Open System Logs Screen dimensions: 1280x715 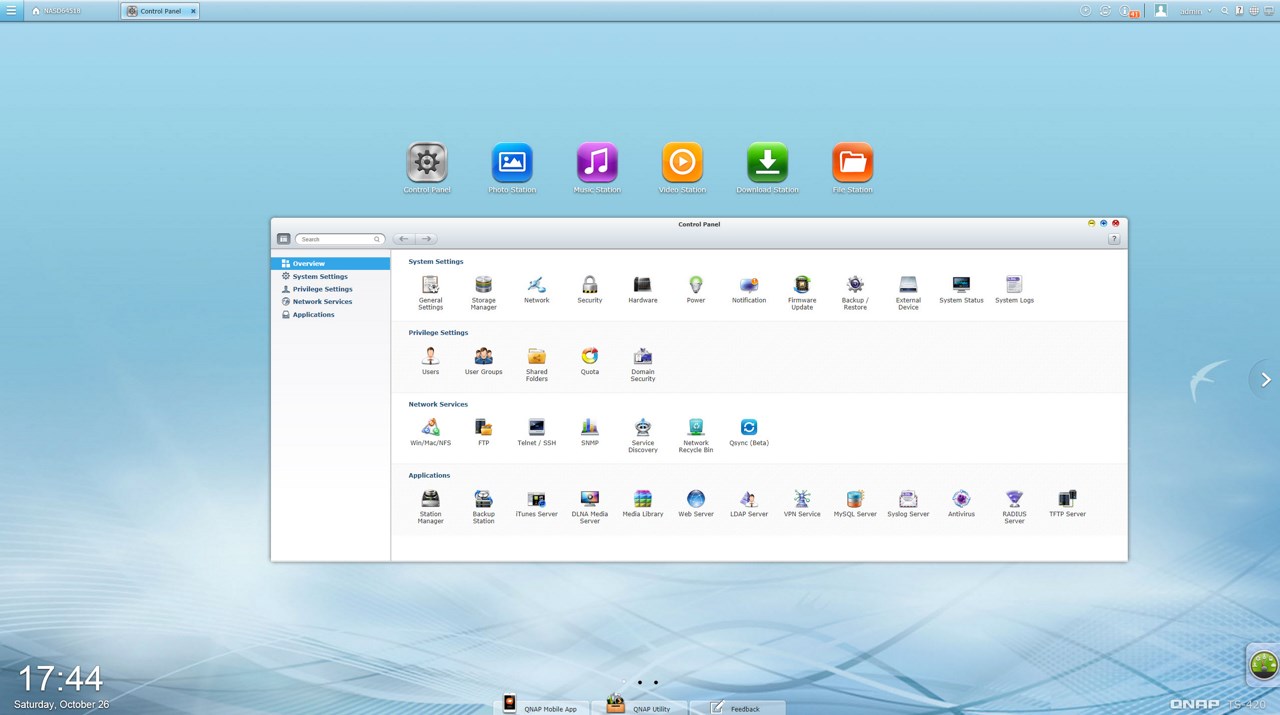1014,289
